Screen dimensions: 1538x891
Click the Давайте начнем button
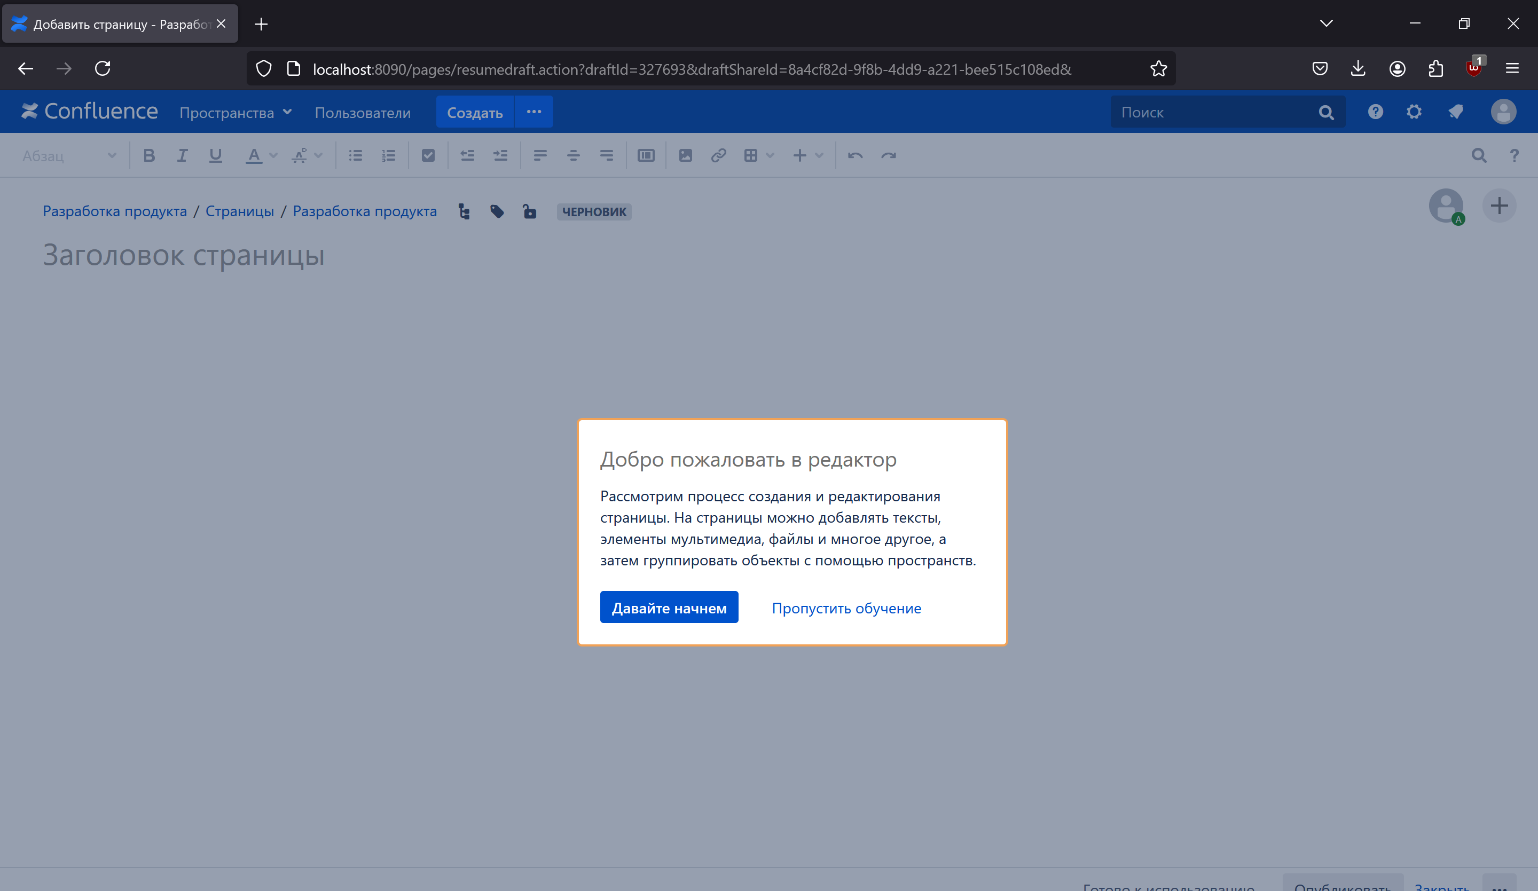tap(669, 607)
